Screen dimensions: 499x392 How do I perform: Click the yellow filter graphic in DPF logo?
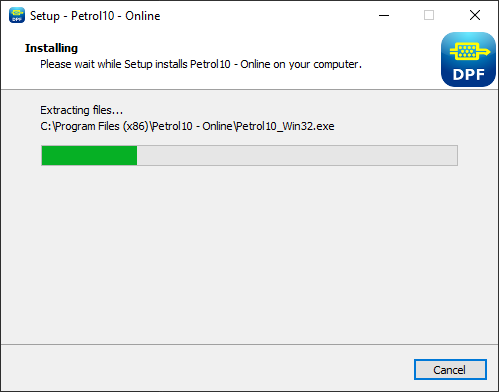point(469,51)
